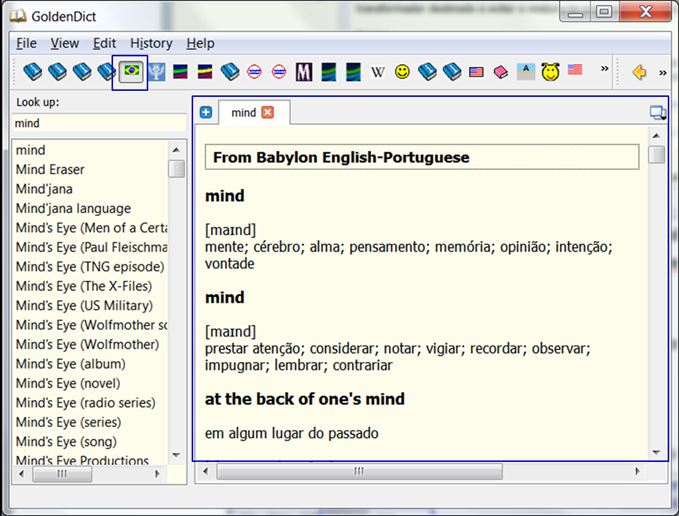Screen dimensions: 679x516
Task: Select 'Mind's Eye (series)' entry
Action: click(68, 422)
